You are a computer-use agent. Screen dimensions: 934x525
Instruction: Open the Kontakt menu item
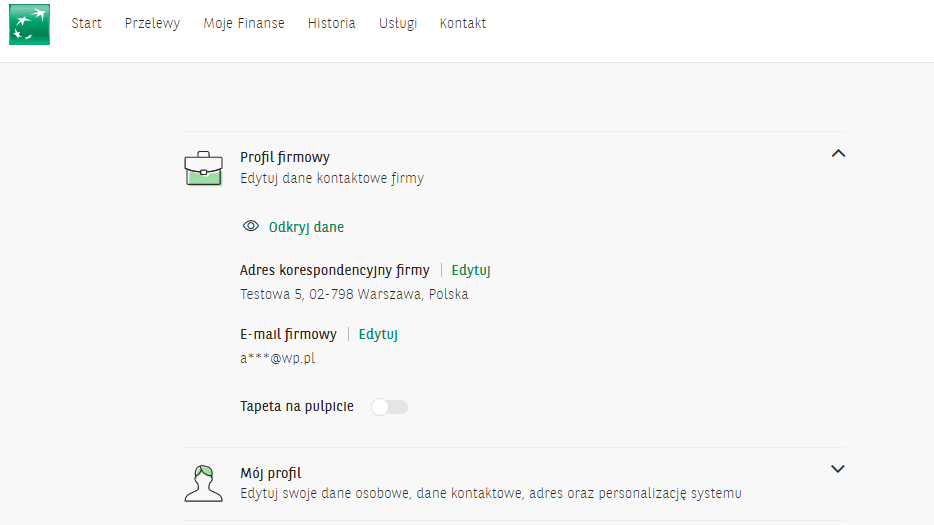(463, 23)
